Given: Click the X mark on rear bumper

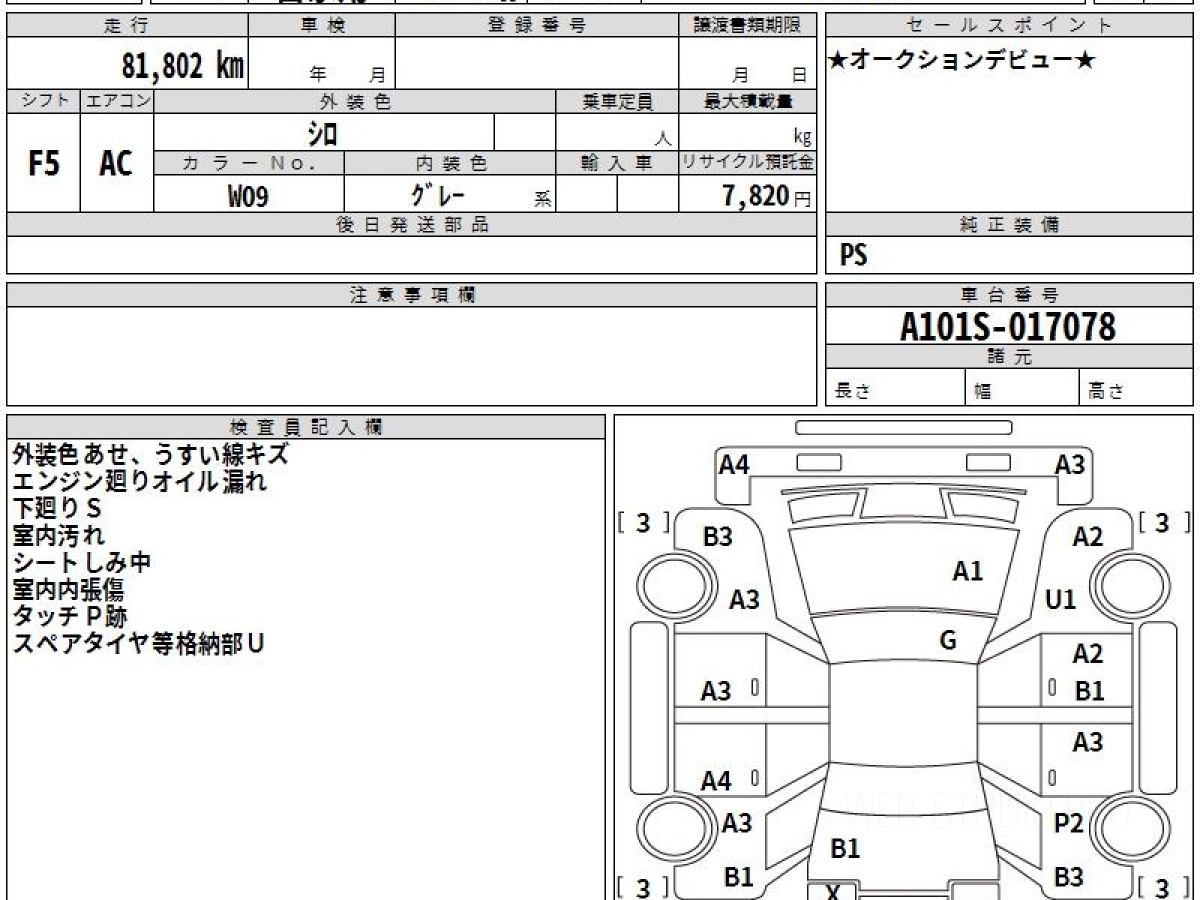Looking at the screenshot, I should [832, 892].
